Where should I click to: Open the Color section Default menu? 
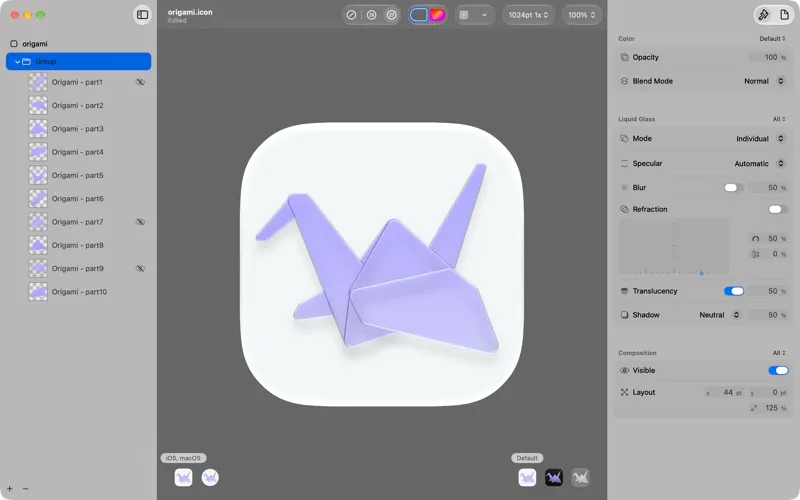tap(772, 39)
